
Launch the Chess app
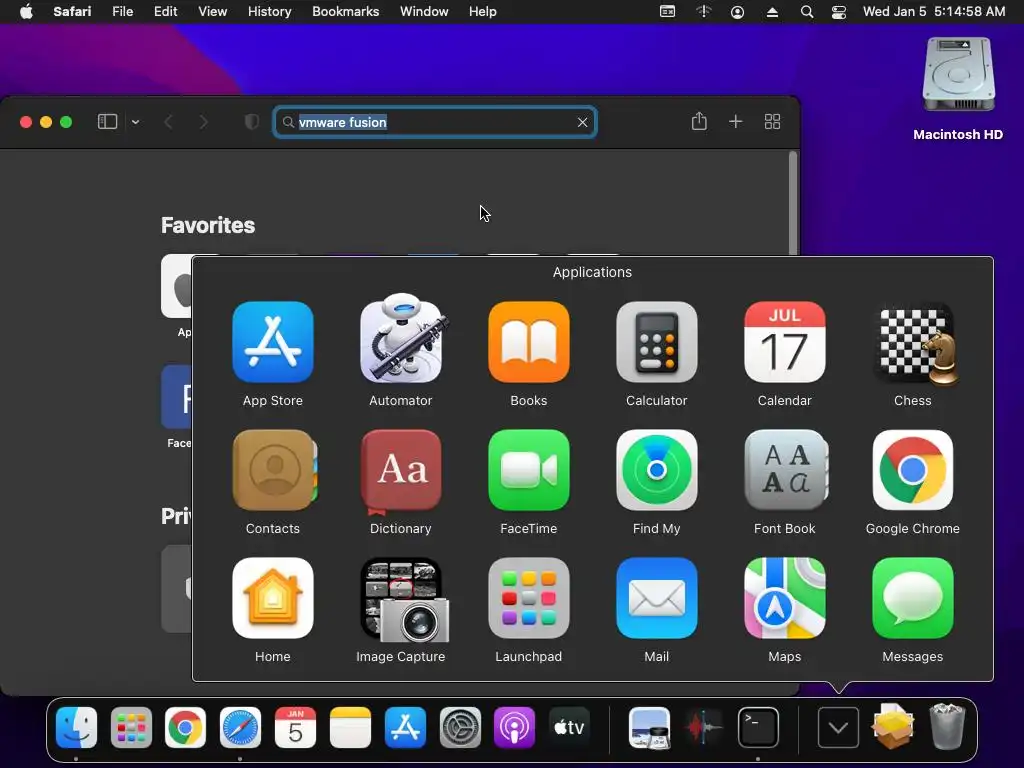[914, 344]
